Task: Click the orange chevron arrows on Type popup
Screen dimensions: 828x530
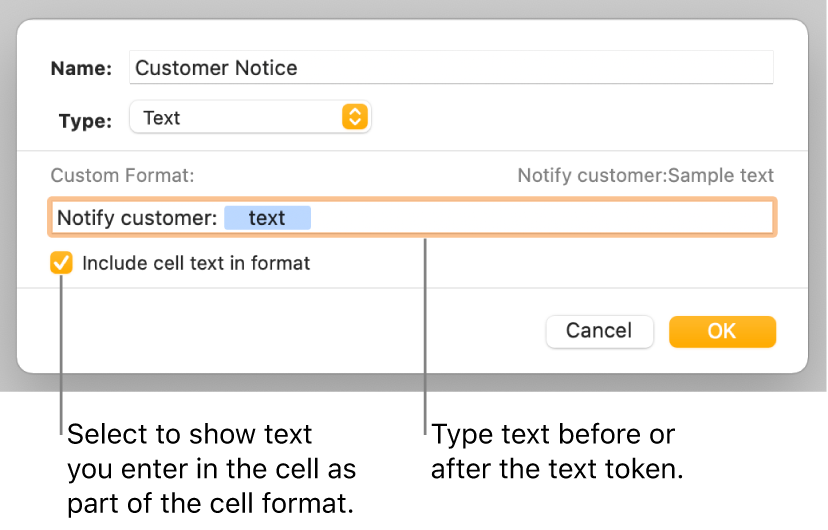Action: coord(354,118)
